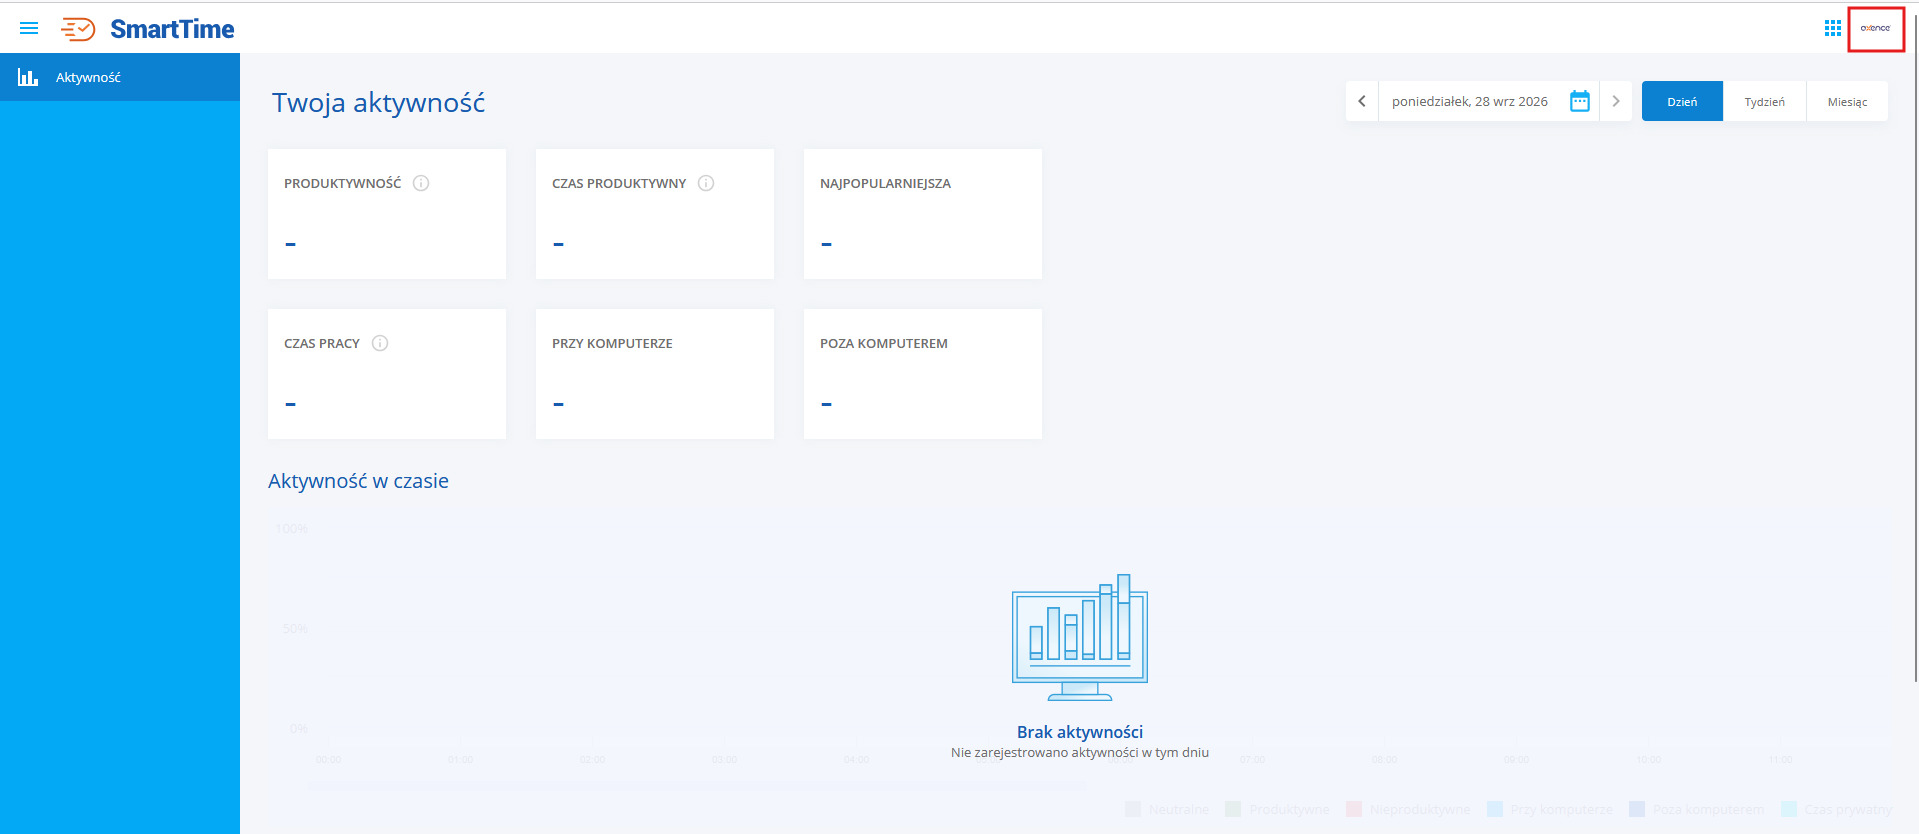Click the monitor chart illustration
This screenshot has width=1919, height=834.
pos(1080,637)
